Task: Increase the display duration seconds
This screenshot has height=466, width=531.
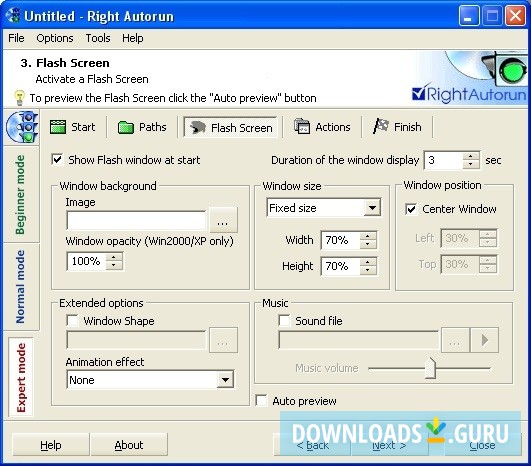Action: click(471, 156)
